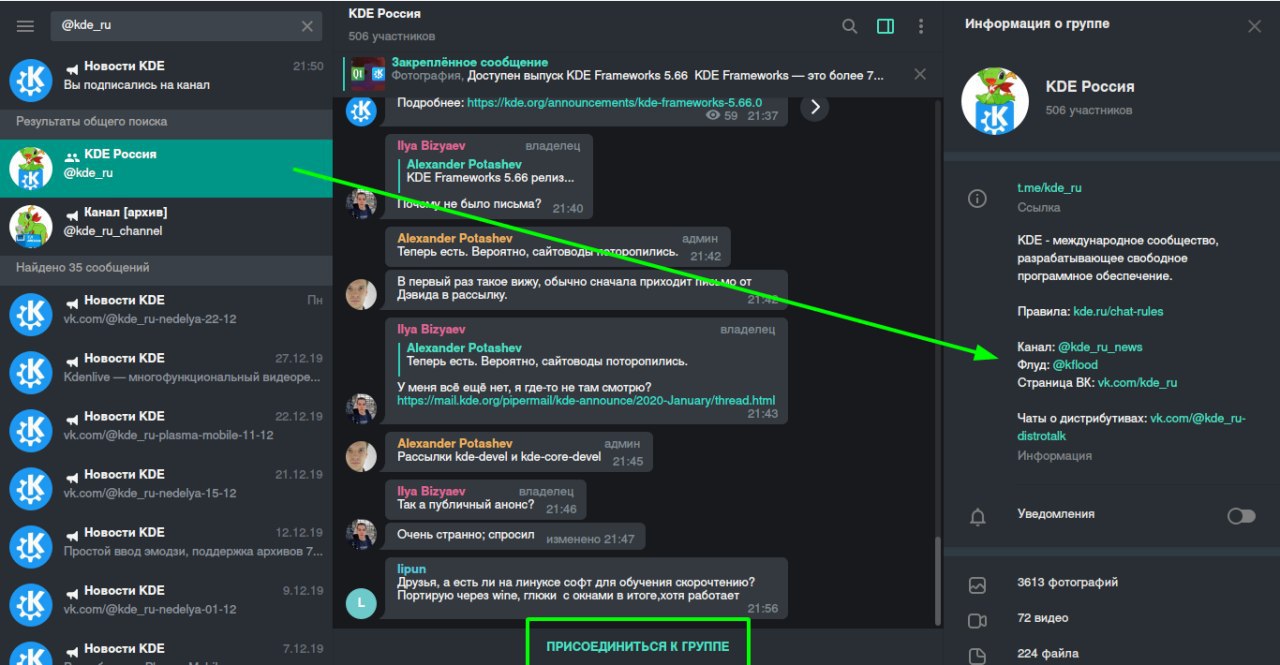Viewport: 1280px width, 665px height.
Task: Click the 'Так а публичный анонс?' message
Action: pyautogui.click(x=486, y=500)
